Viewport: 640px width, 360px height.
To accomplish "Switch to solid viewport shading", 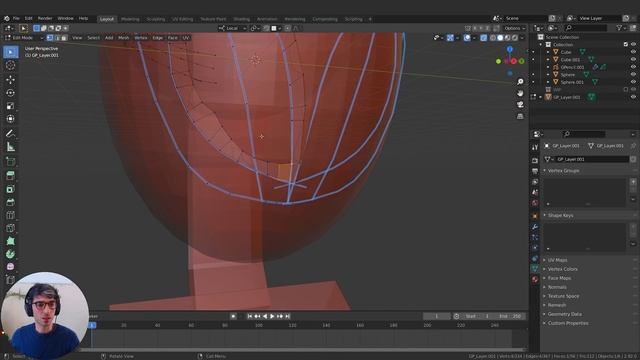I will click(x=500, y=38).
